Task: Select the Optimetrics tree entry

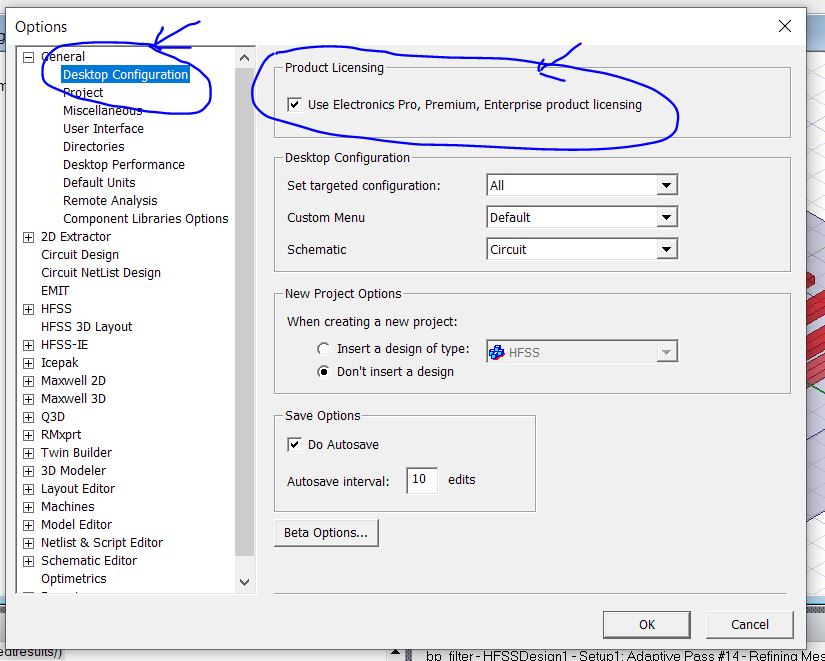Action: tap(74, 578)
